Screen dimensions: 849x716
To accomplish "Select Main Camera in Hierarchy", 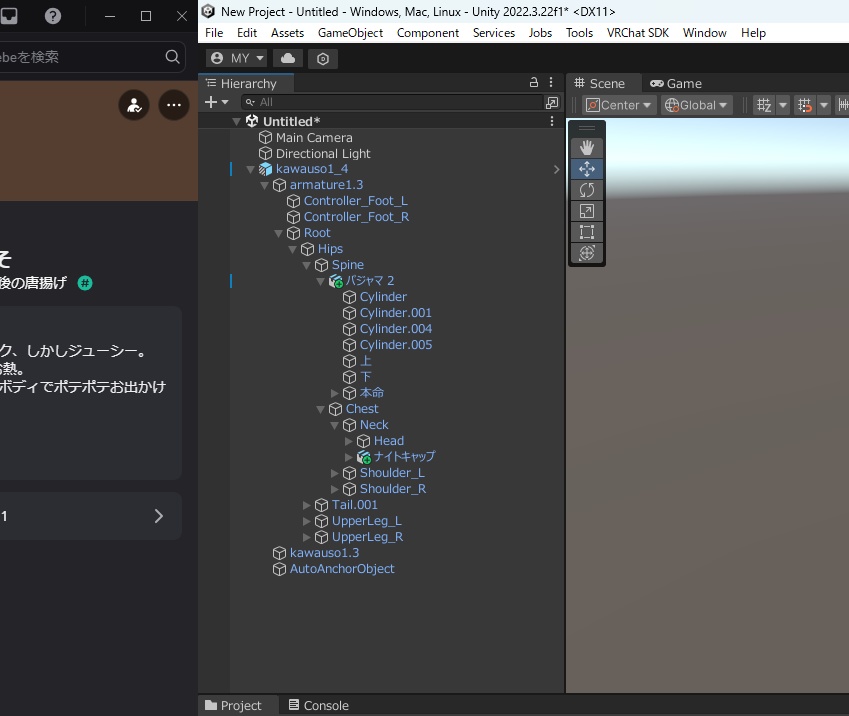I will click(x=314, y=138).
